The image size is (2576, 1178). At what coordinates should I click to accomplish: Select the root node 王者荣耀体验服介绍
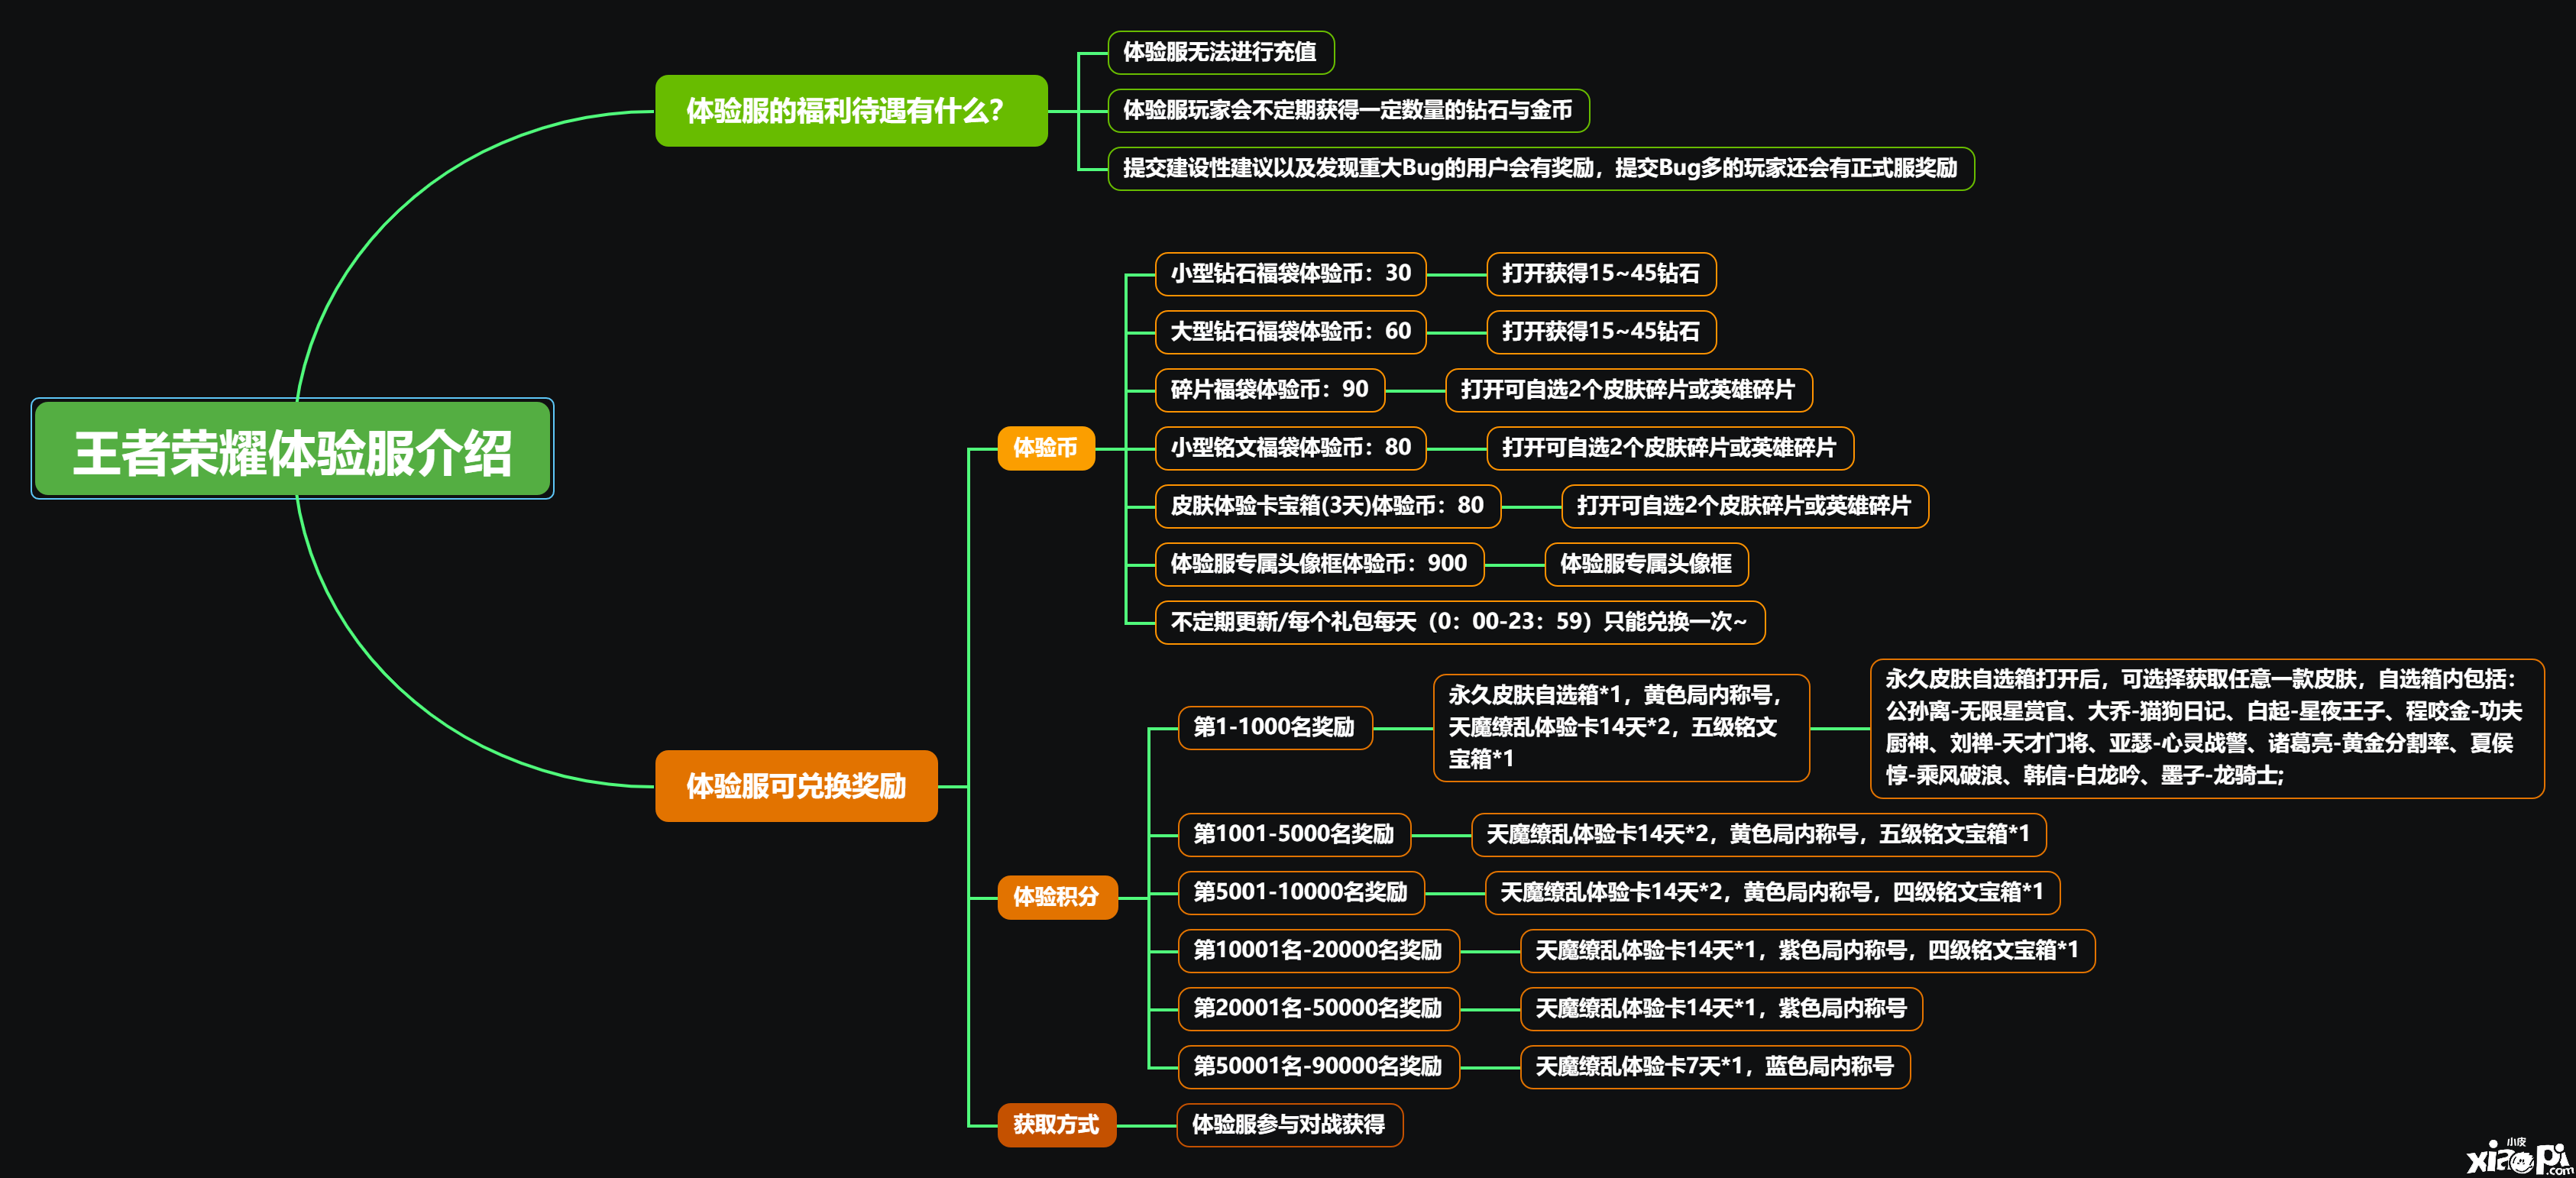pyautogui.click(x=292, y=449)
